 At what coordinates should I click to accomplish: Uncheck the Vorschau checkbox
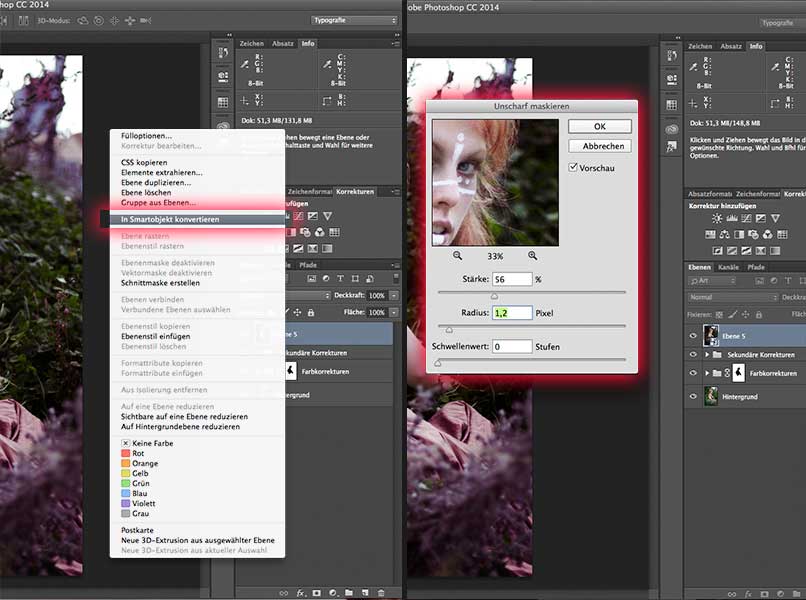tap(573, 168)
